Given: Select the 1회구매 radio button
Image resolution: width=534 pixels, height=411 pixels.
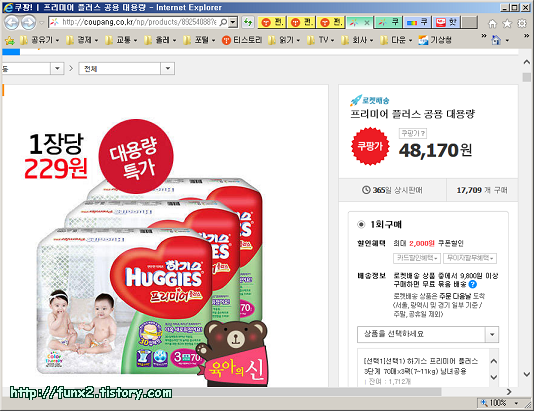Looking at the screenshot, I should click(x=361, y=224).
